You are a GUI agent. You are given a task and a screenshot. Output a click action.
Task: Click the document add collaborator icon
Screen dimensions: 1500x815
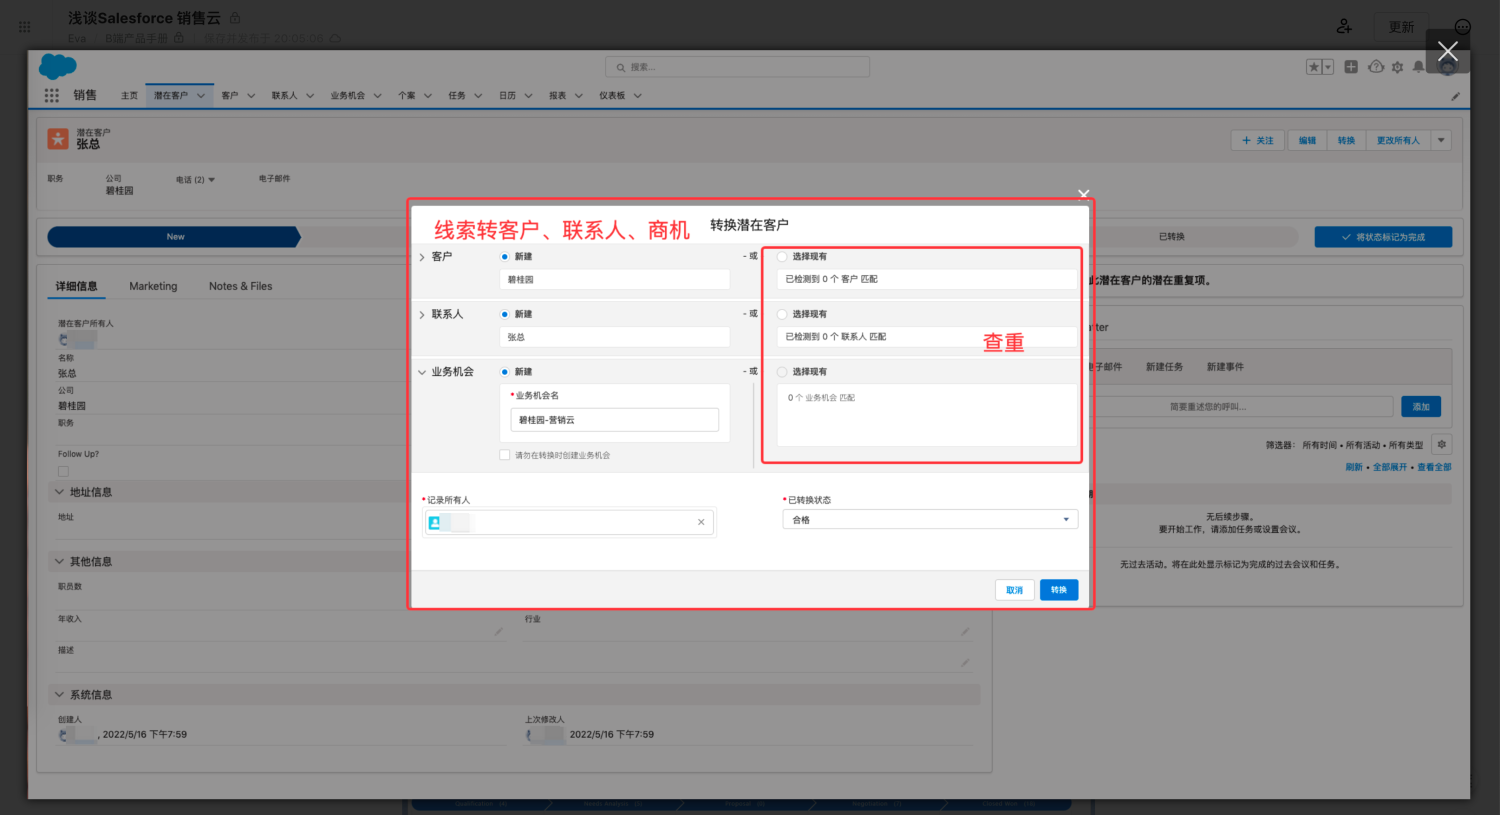(1344, 26)
